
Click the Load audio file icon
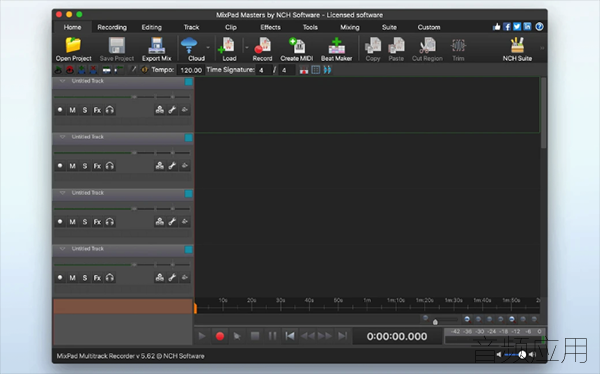(x=227, y=45)
